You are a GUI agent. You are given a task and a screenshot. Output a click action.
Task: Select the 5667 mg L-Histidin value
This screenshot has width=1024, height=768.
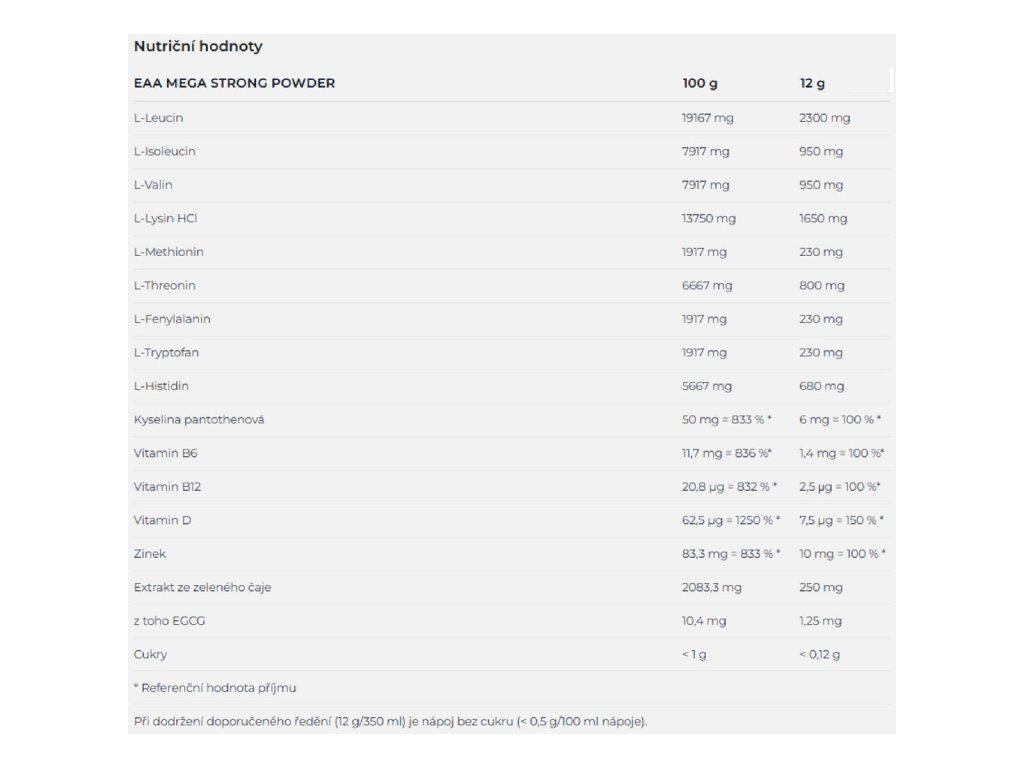pyautogui.click(x=706, y=386)
